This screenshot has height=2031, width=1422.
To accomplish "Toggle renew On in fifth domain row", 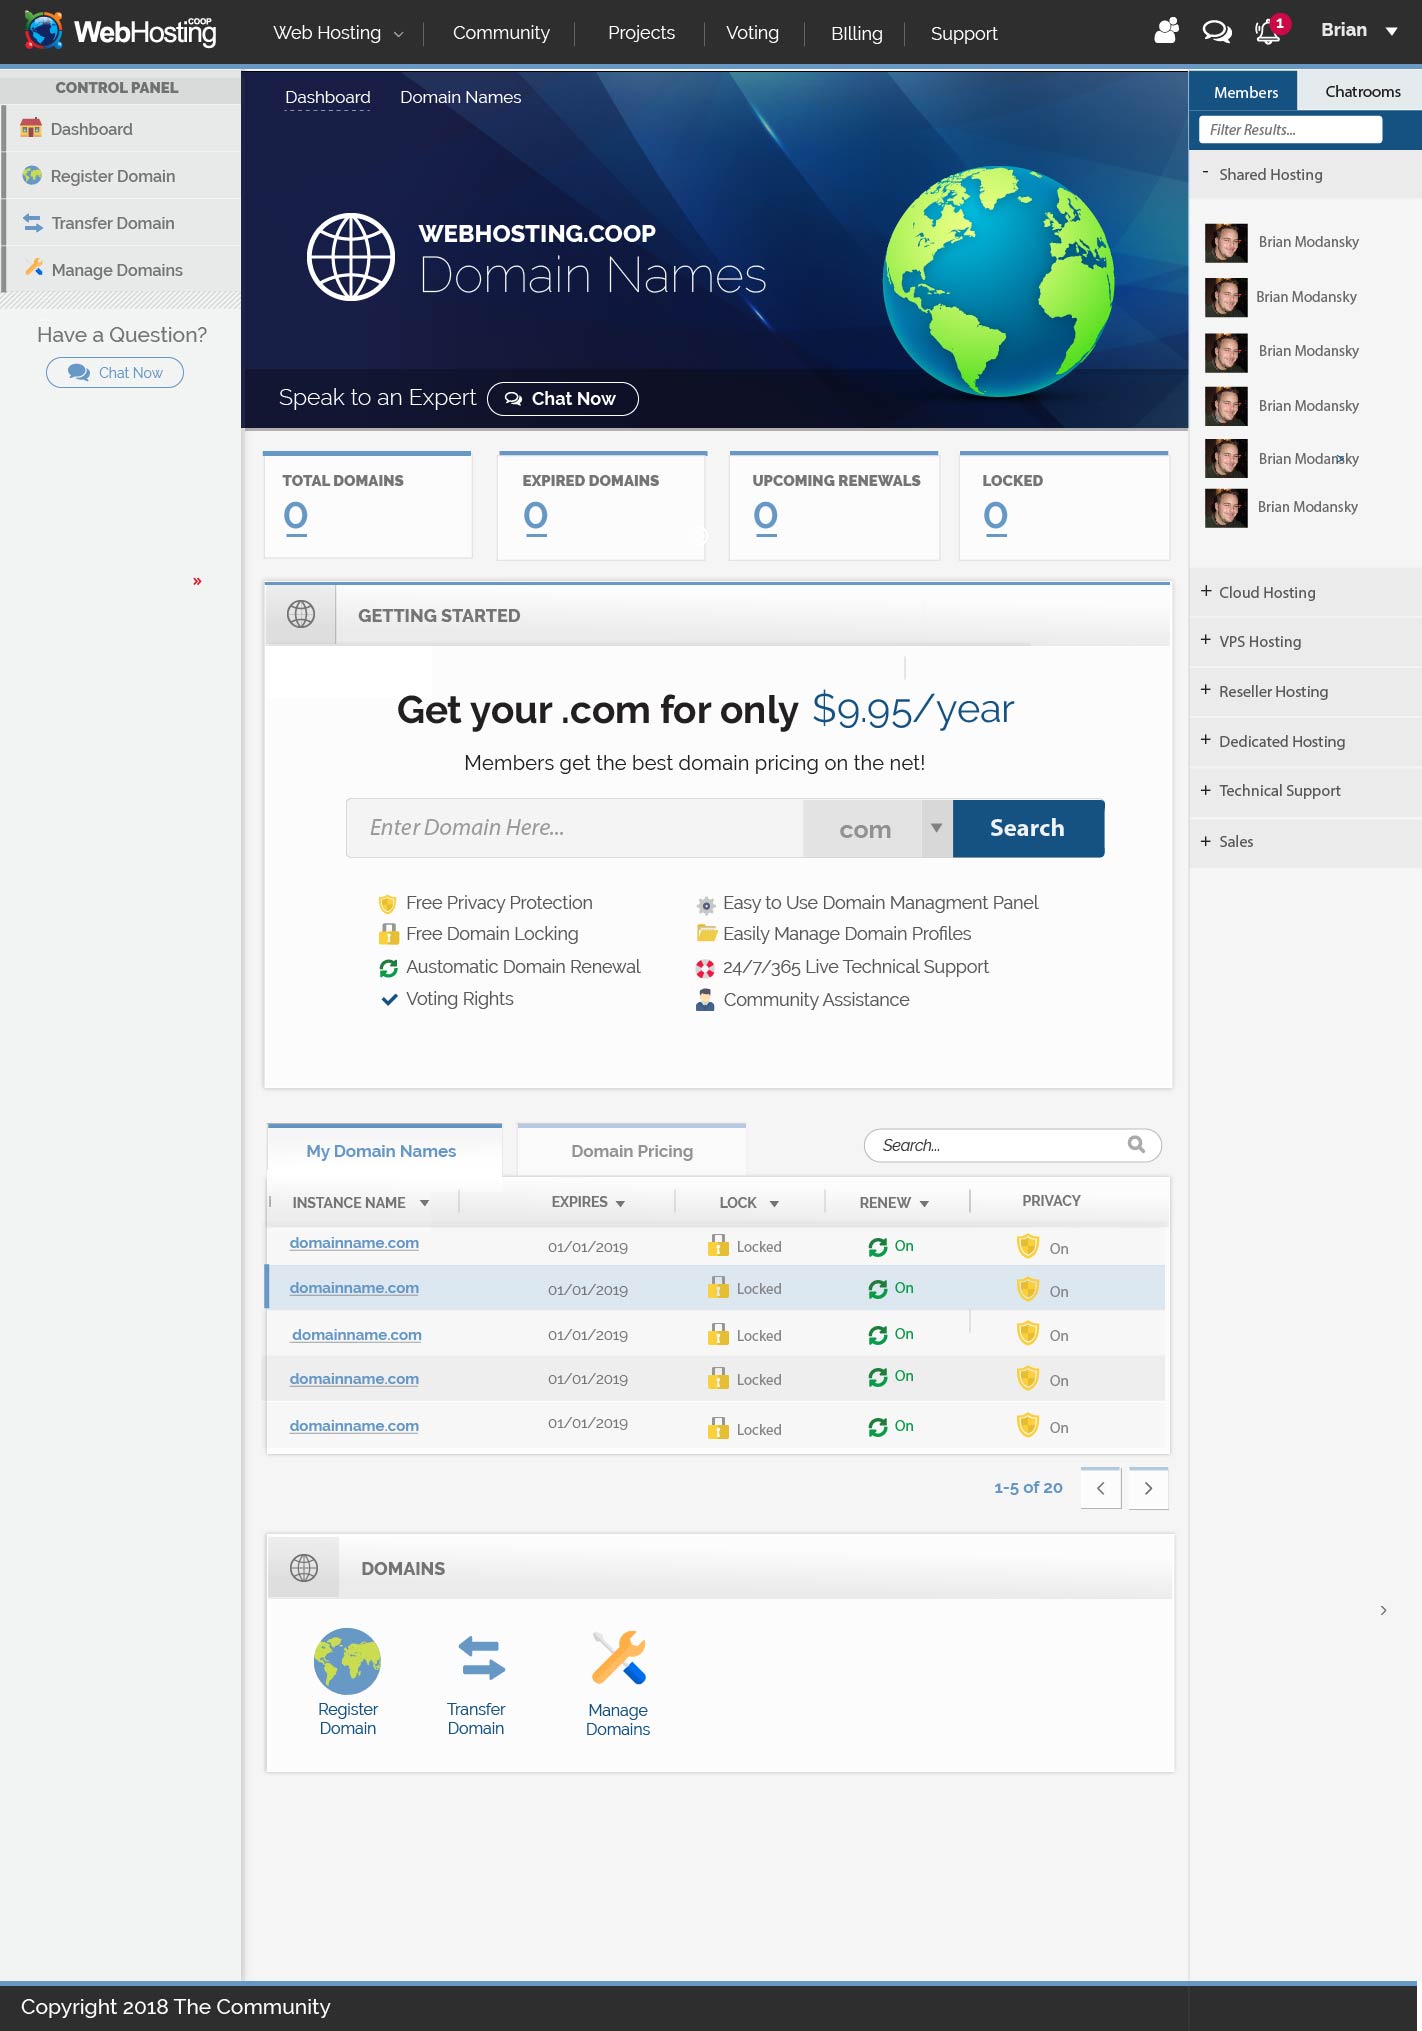I will tap(891, 1426).
